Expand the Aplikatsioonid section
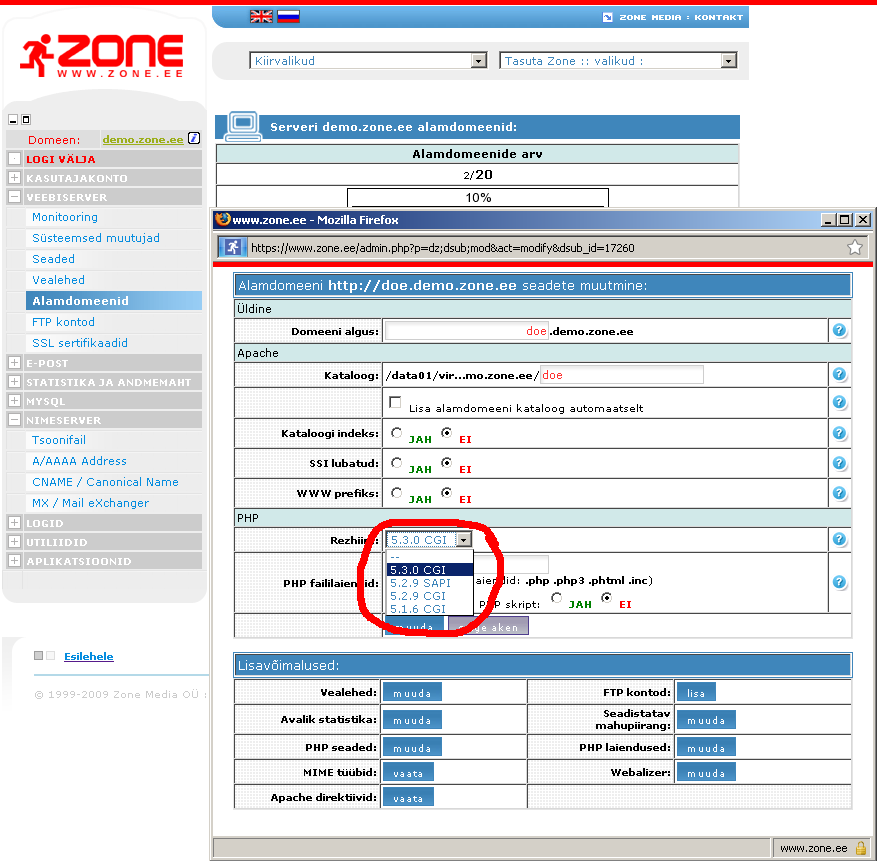877x861 pixels. coord(15,561)
